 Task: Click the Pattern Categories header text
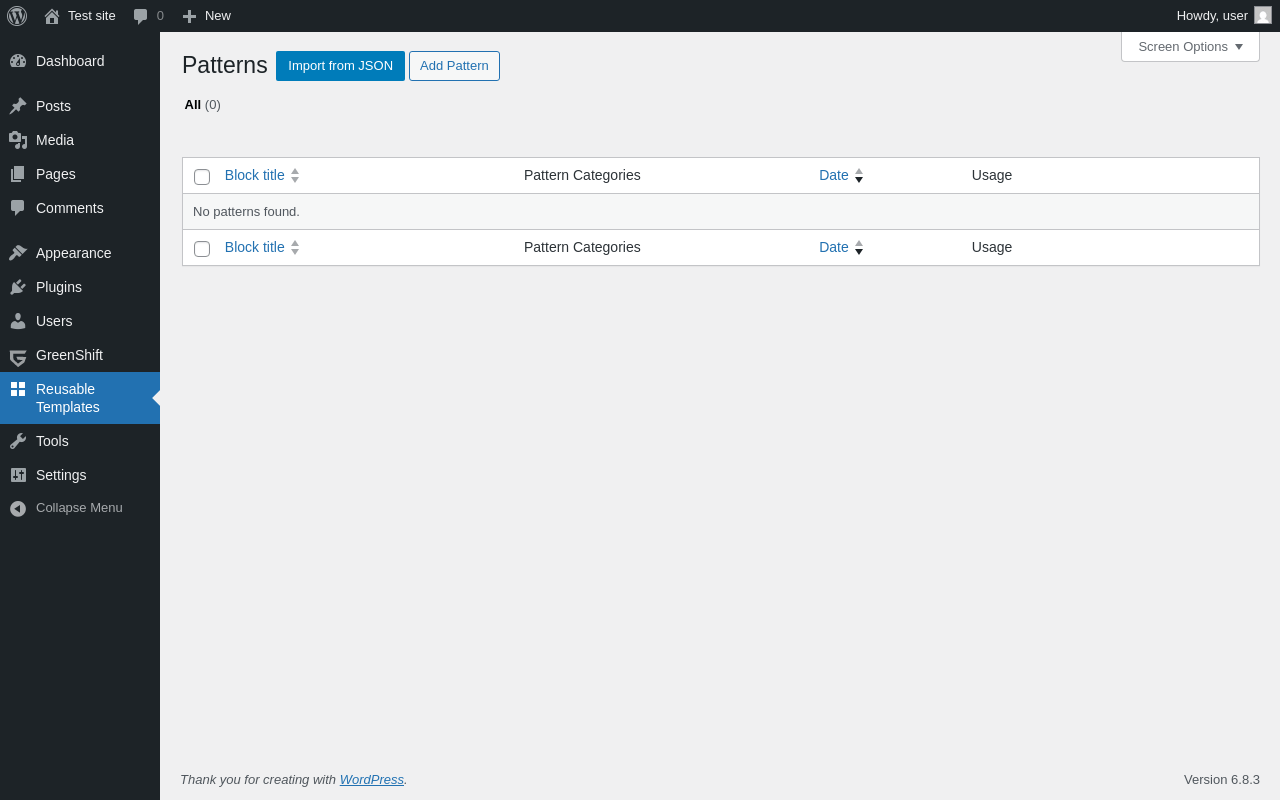click(x=582, y=175)
